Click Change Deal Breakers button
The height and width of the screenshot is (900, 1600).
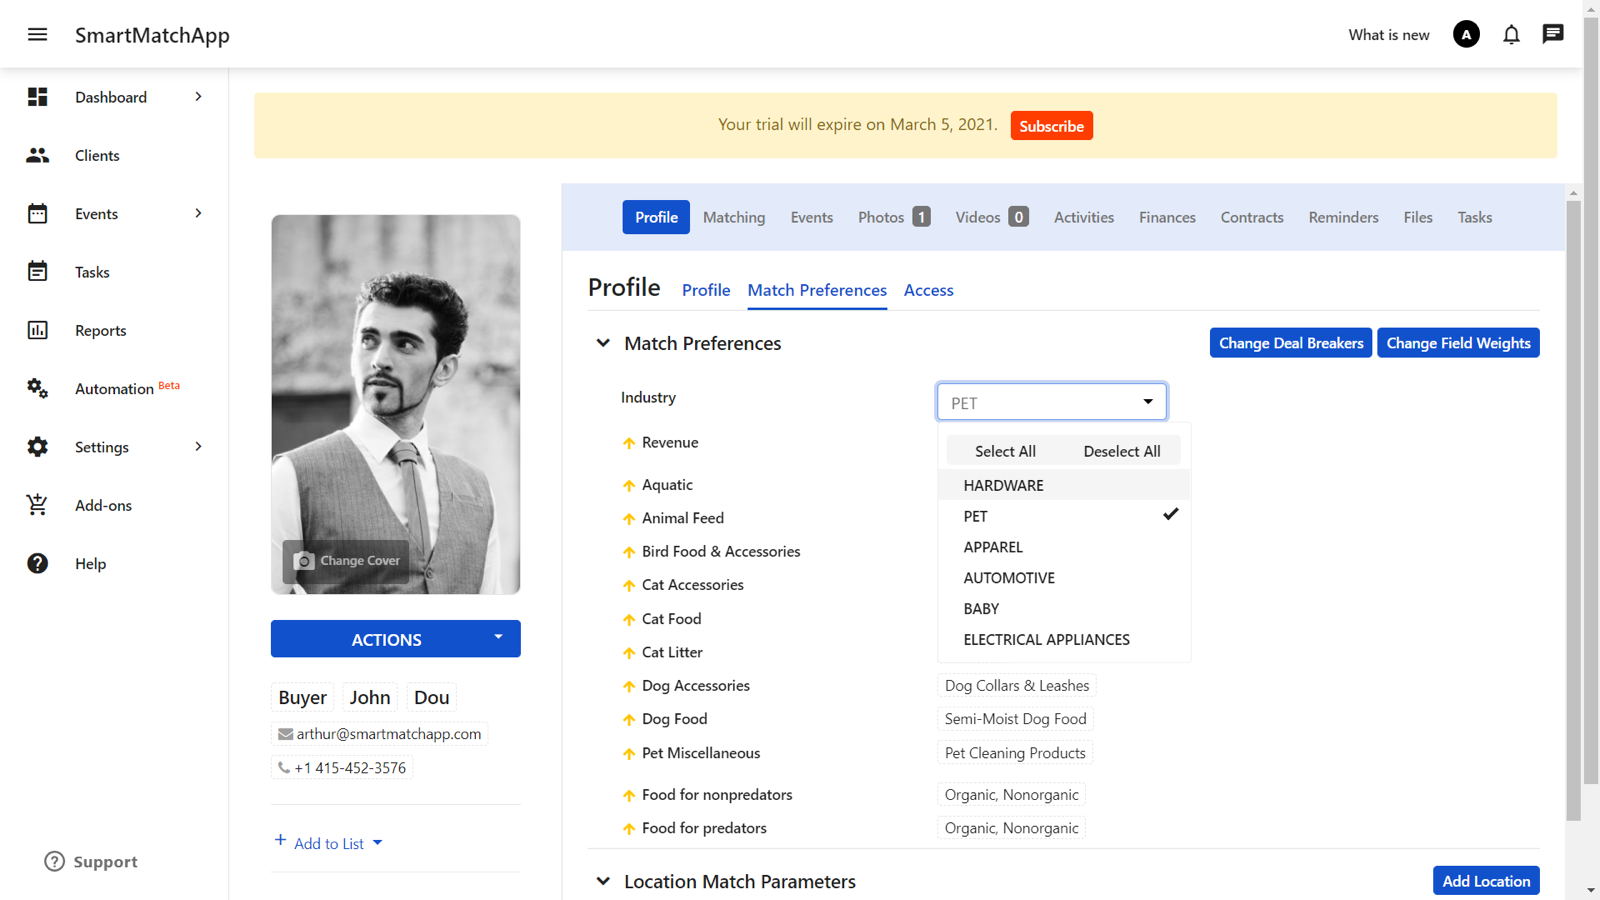(x=1290, y=343)
